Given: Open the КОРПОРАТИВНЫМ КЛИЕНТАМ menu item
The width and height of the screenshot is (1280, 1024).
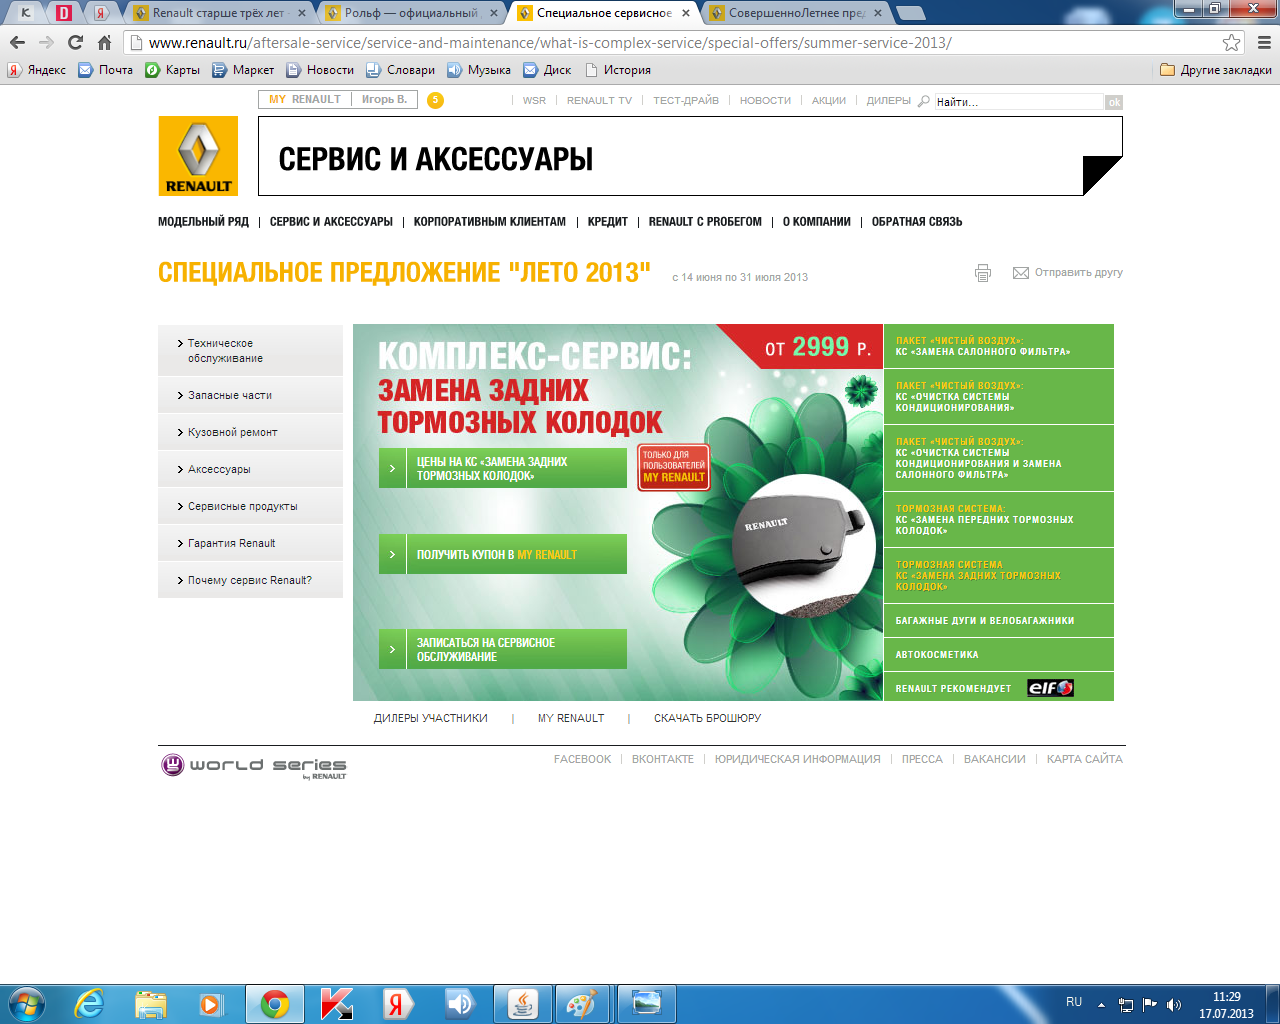Looking at the screenshot, I should pos(490,222).
